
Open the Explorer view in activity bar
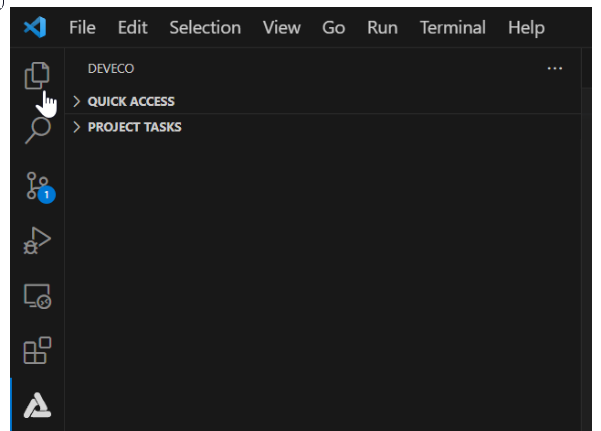pos(37,74)
